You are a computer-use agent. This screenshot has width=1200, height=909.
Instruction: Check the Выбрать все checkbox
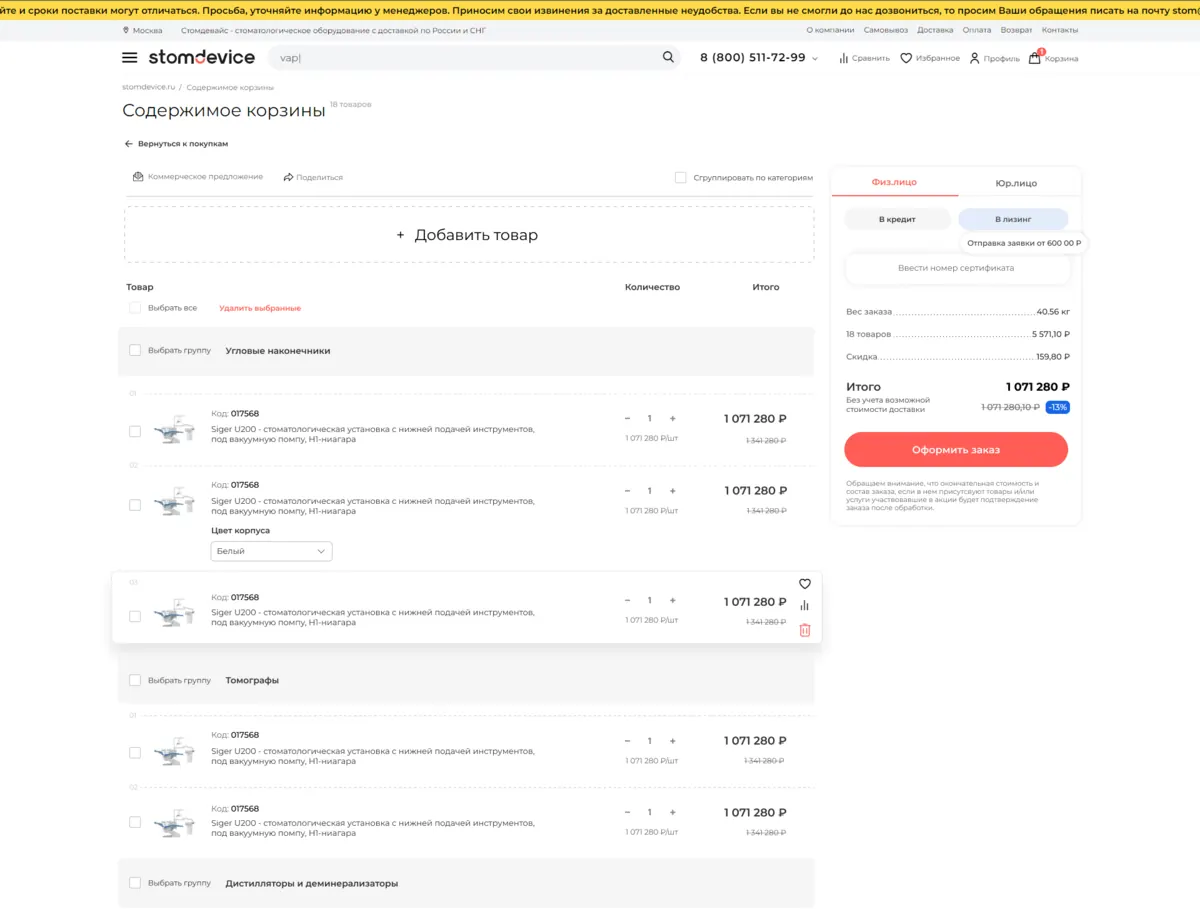click(135, 308)
